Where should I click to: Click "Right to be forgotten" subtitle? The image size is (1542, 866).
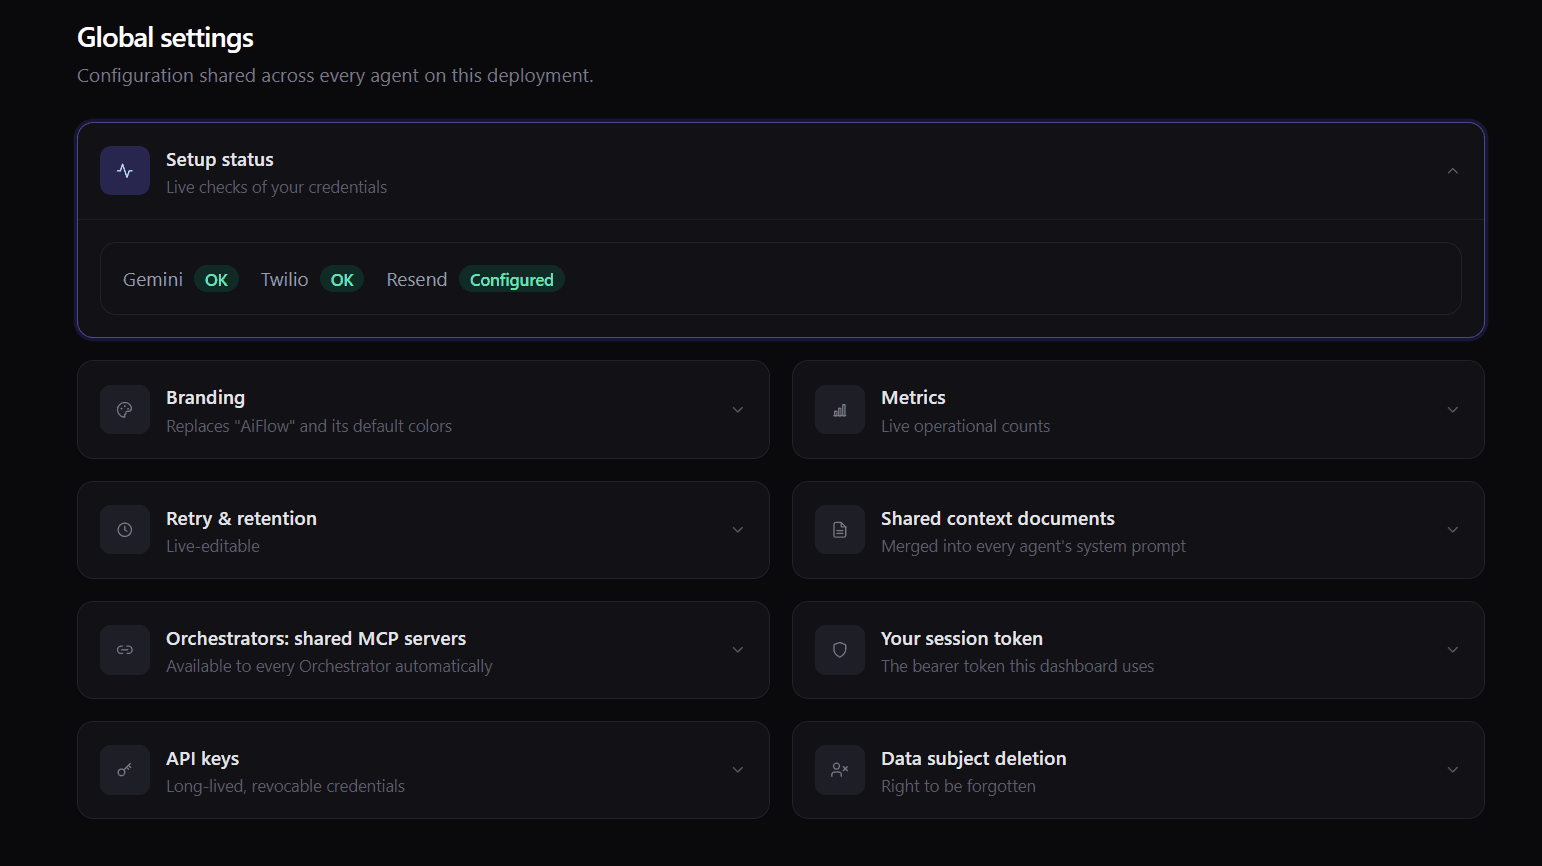point(958,787)
